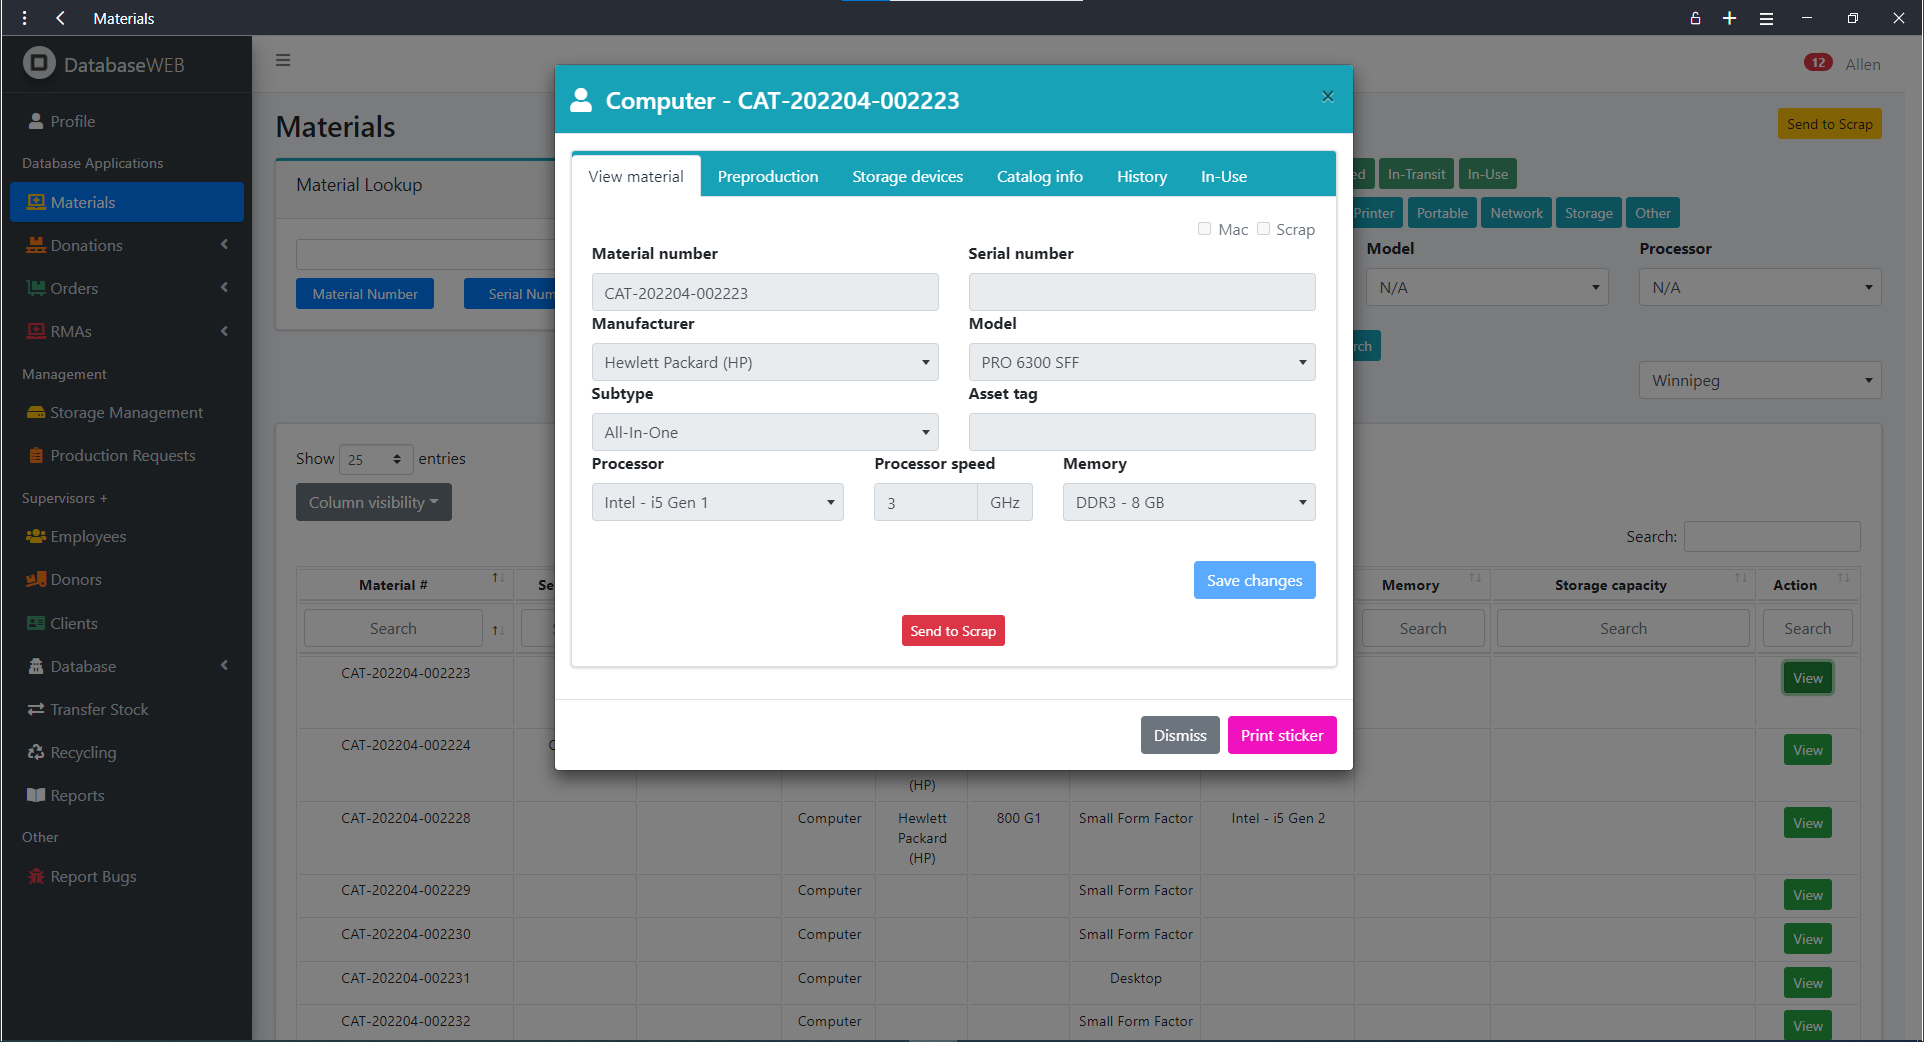Open the Show entries count dropdown
The width and height of the screenshot is (1924, 1042).
coord(376,459)
